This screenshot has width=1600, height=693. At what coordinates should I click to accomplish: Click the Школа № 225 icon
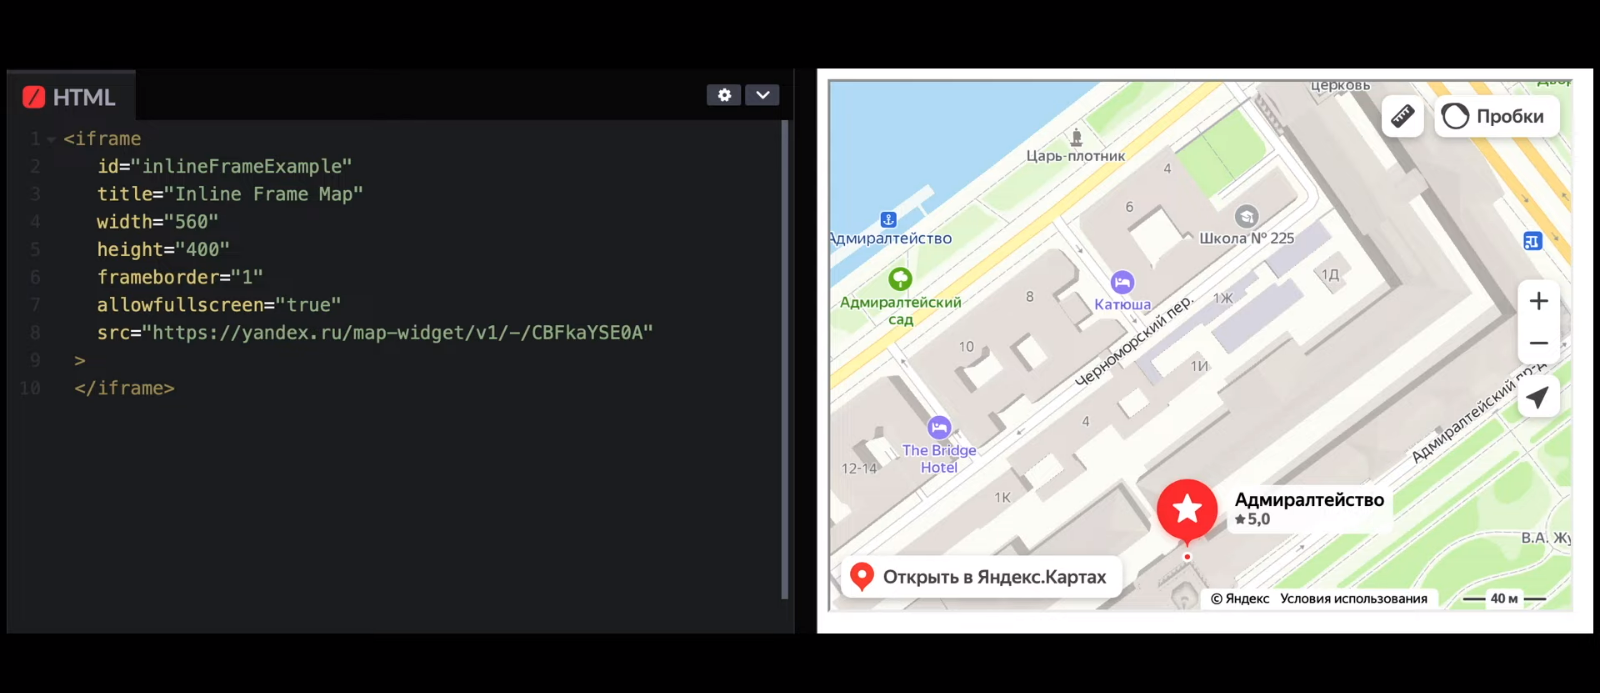pyautogui.click(x=1246, y=216)
